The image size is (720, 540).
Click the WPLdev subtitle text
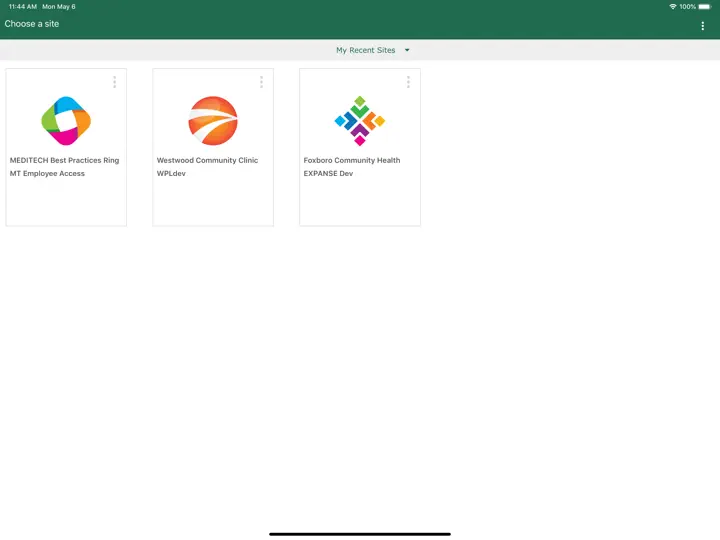pyautogui.click(x=171, y=174)
